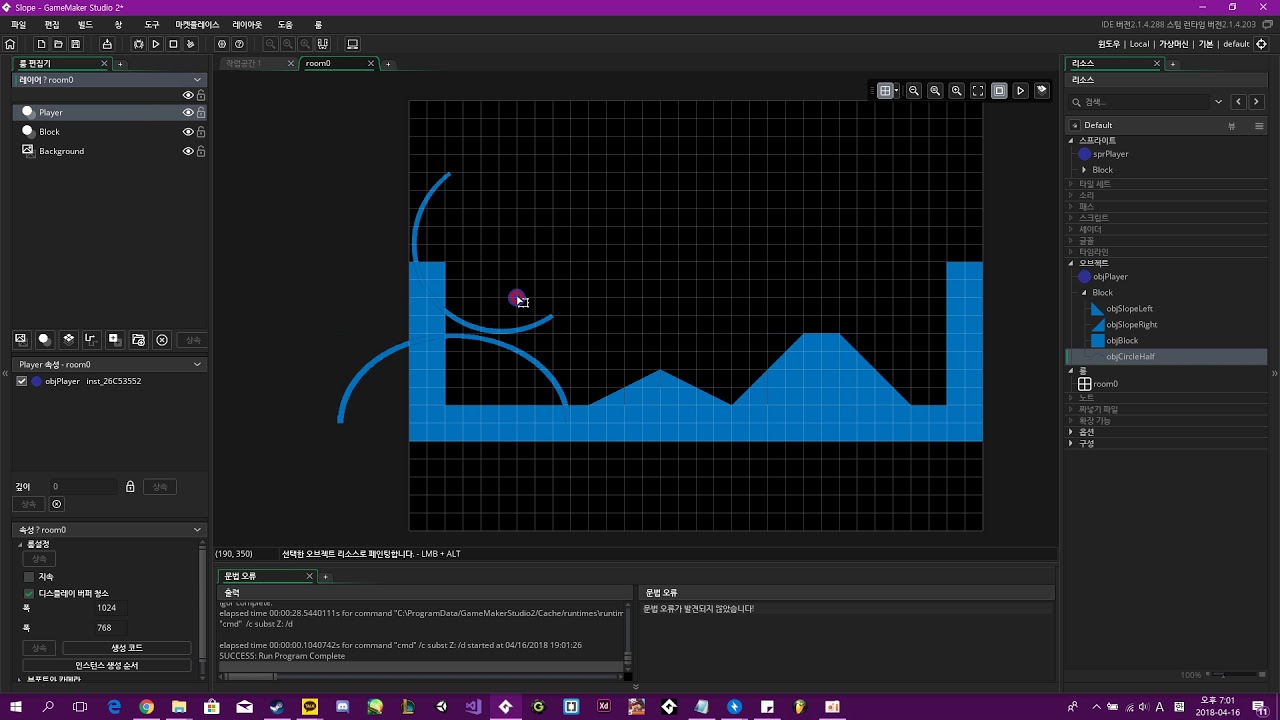Add a new tile layer icon
This screenshot has width=1280, height=720.
pyautogui.click(x=68, y=340)
